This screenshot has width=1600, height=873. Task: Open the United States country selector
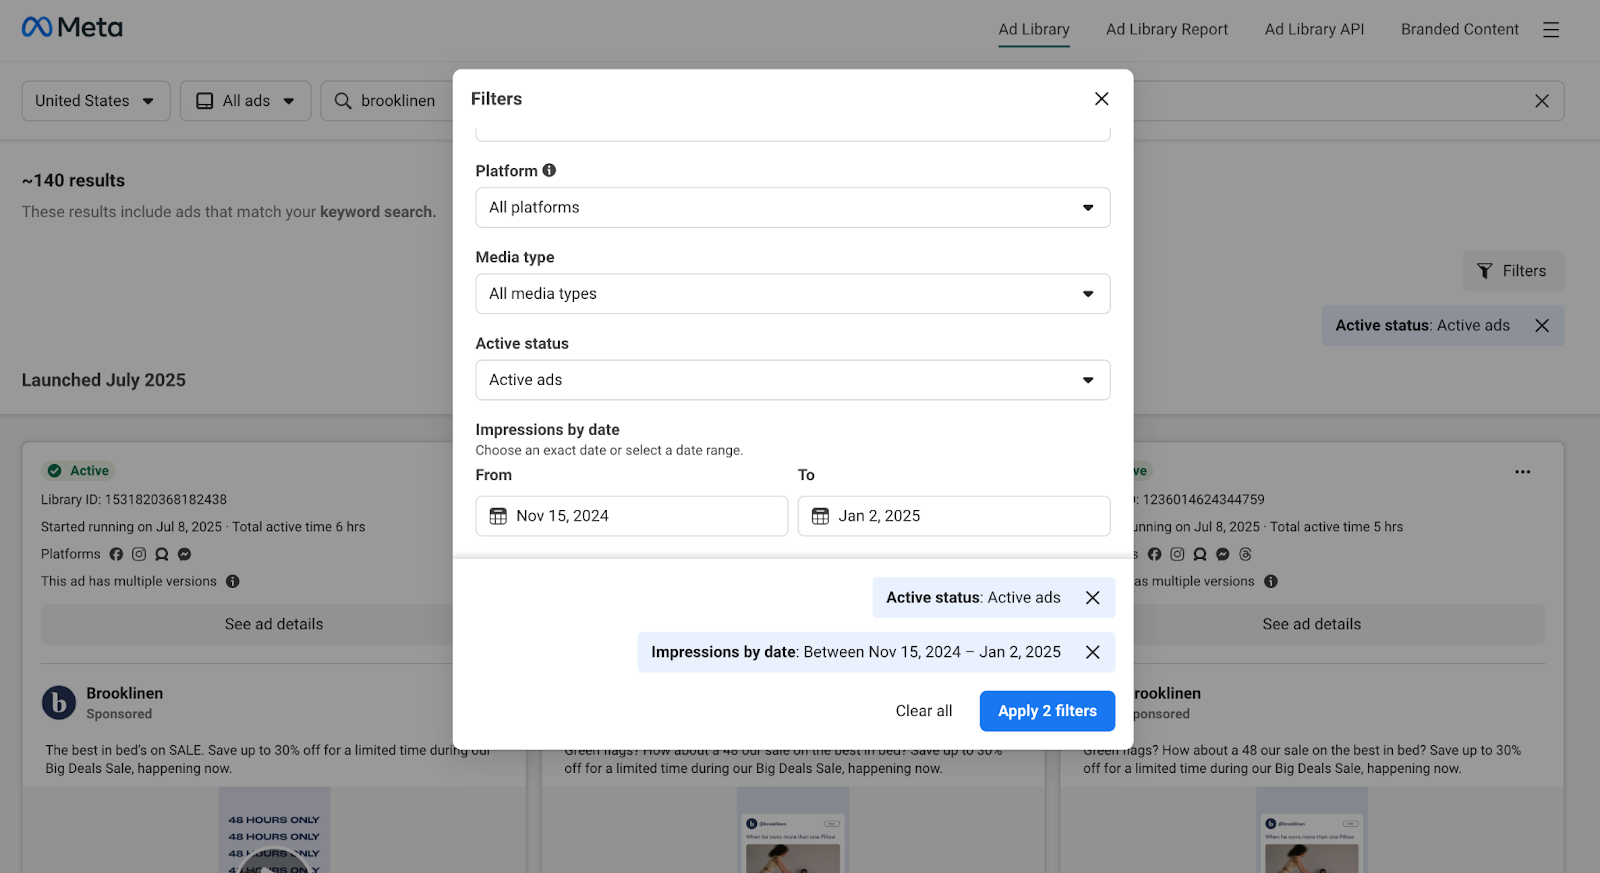pos(95,101)
